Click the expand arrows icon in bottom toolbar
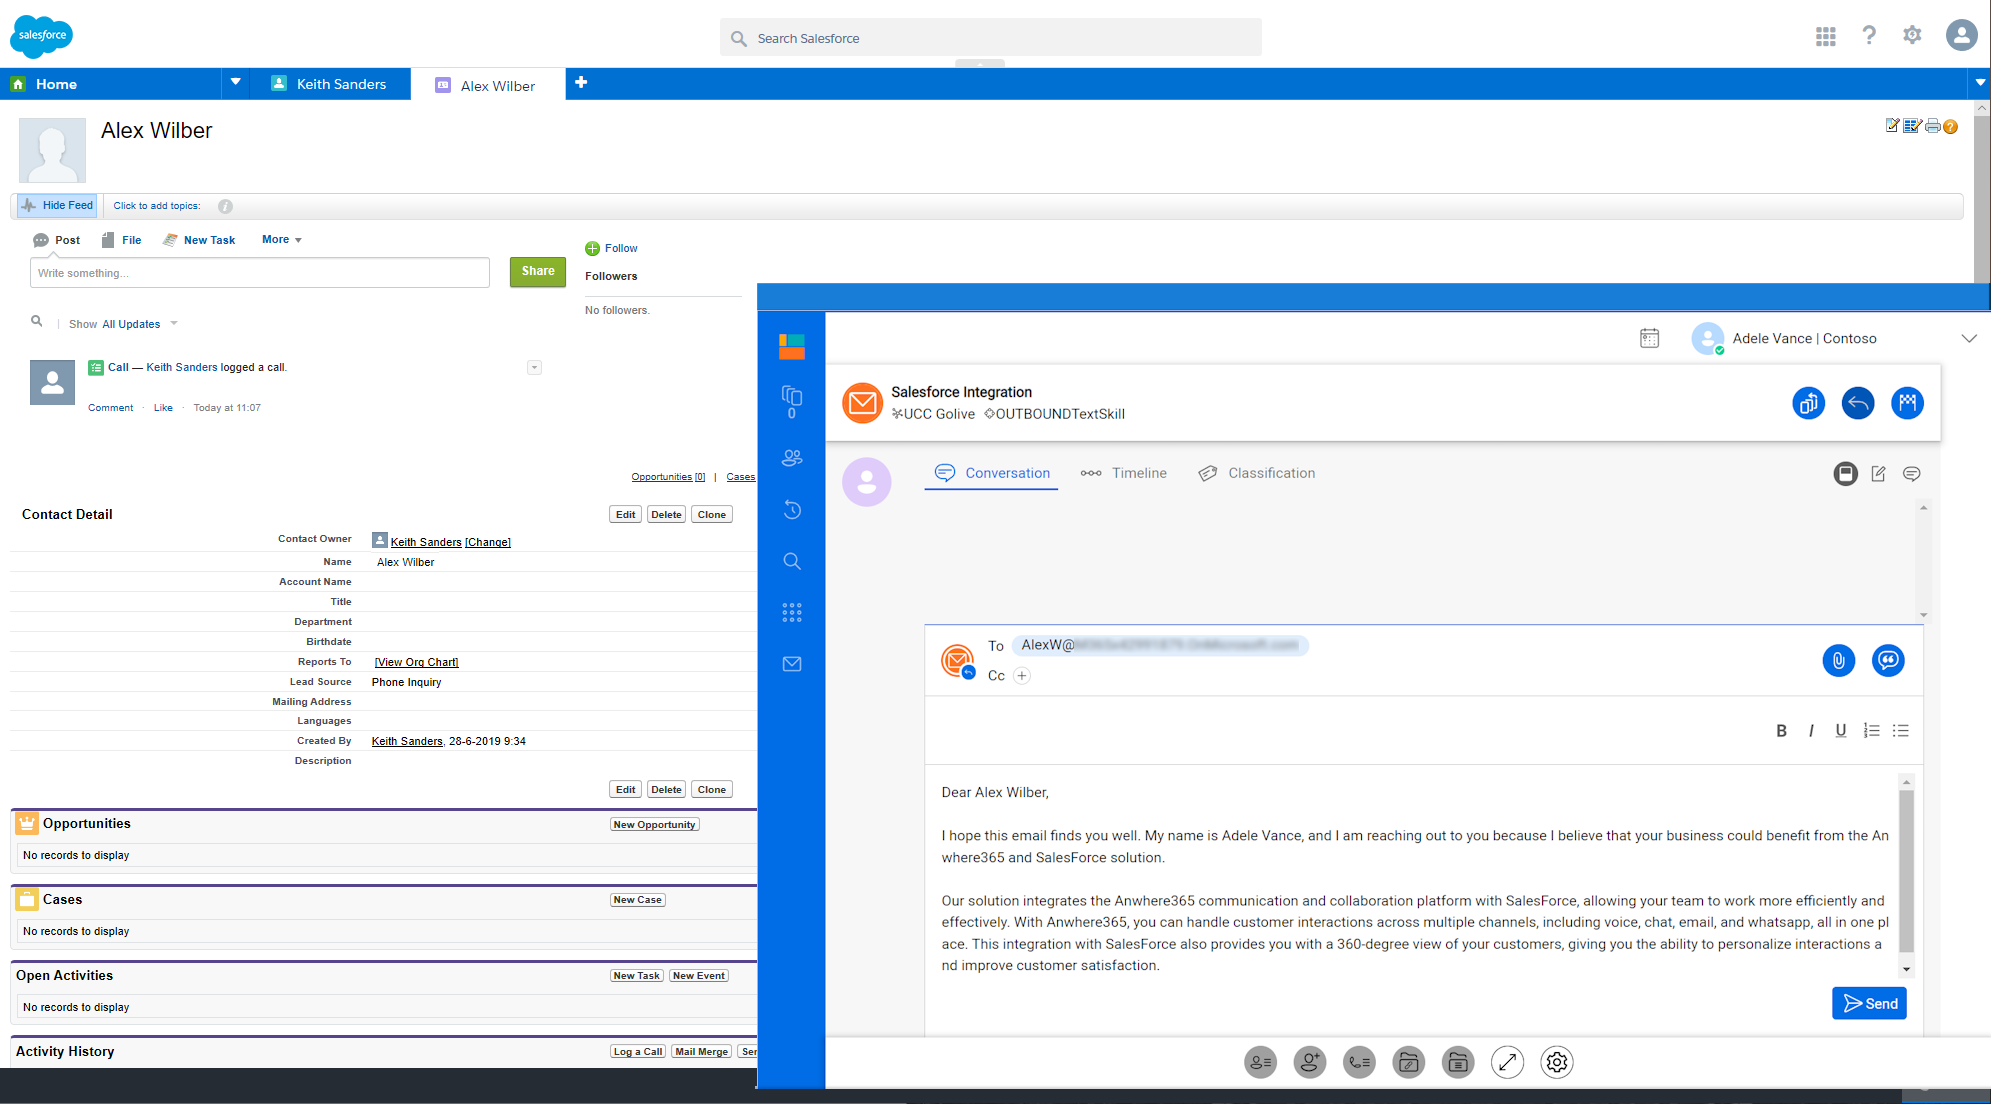 pyautogui.click(x=1507, y=1062)
